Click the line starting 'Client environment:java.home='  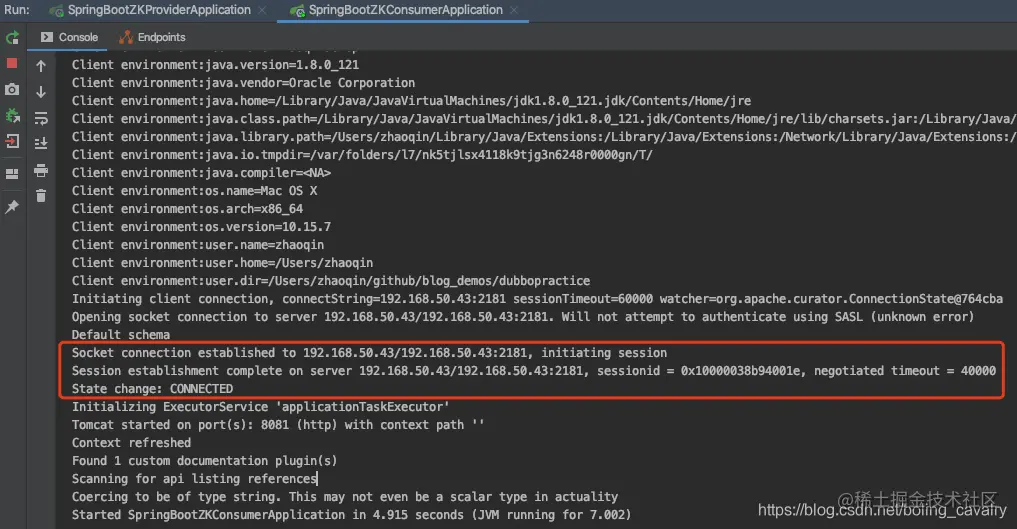click(x=411, y=101)
